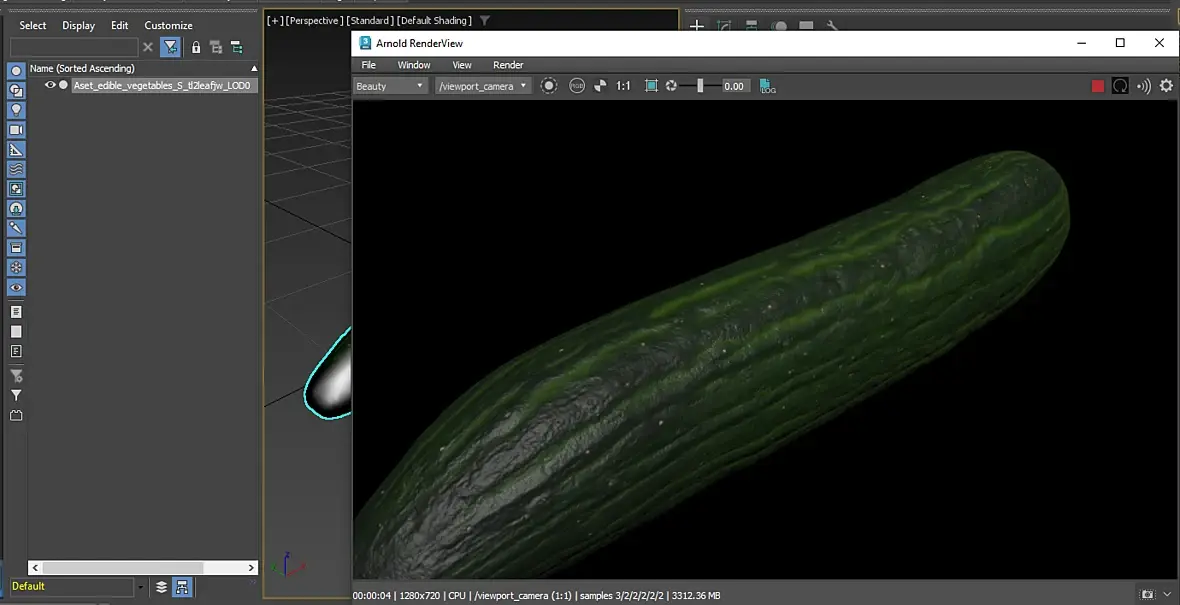Toggle the Display Cameras filter icon

click(16, 130)
